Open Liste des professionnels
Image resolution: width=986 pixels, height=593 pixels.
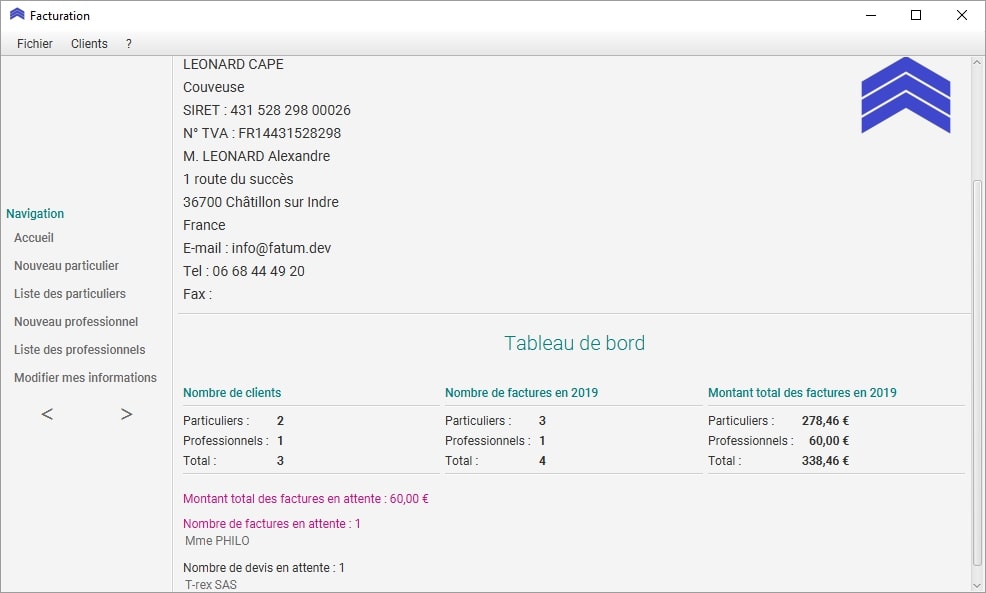(79, 350)
